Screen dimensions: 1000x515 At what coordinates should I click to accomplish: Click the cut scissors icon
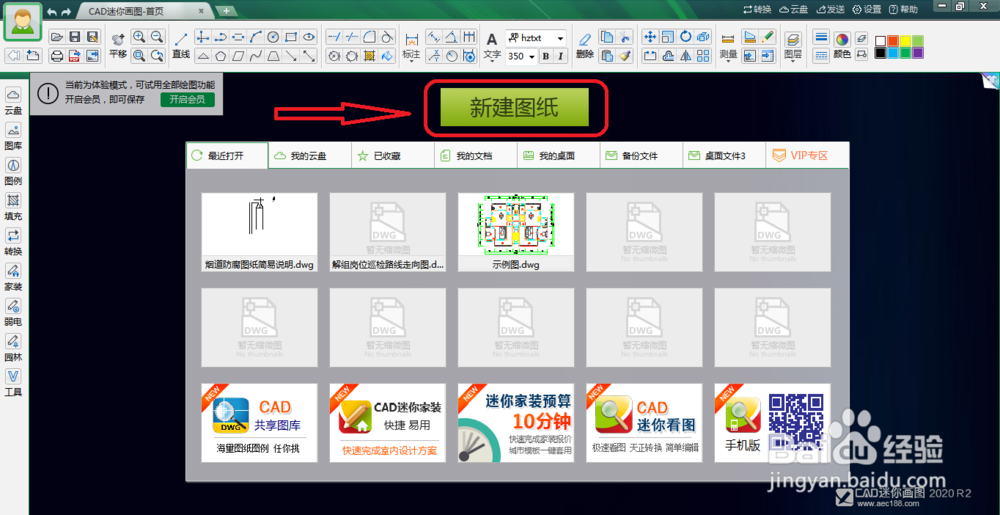point(625,37)
